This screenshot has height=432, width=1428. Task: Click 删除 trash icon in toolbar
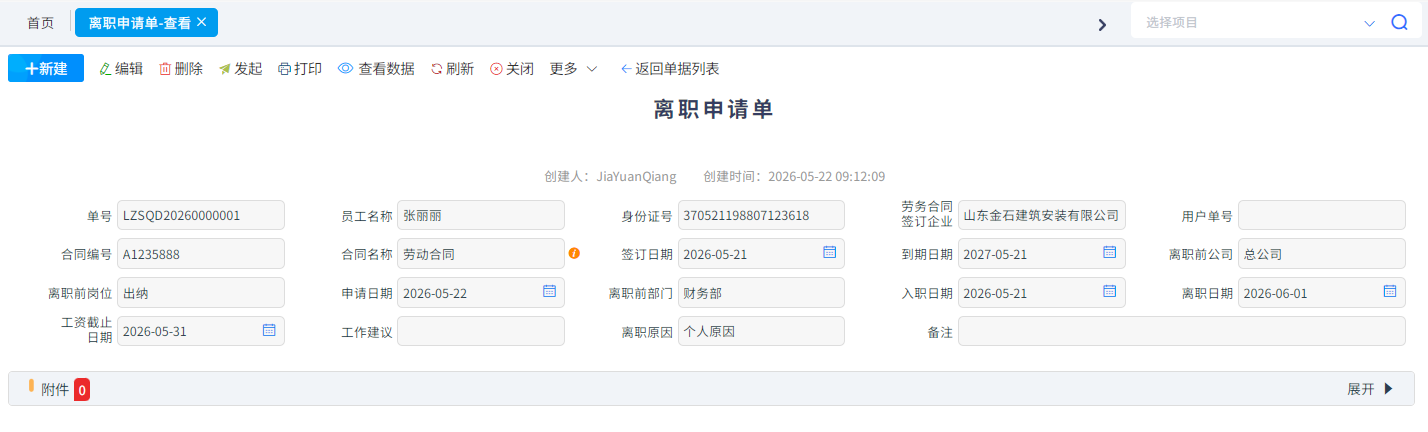tap(165, 69)
